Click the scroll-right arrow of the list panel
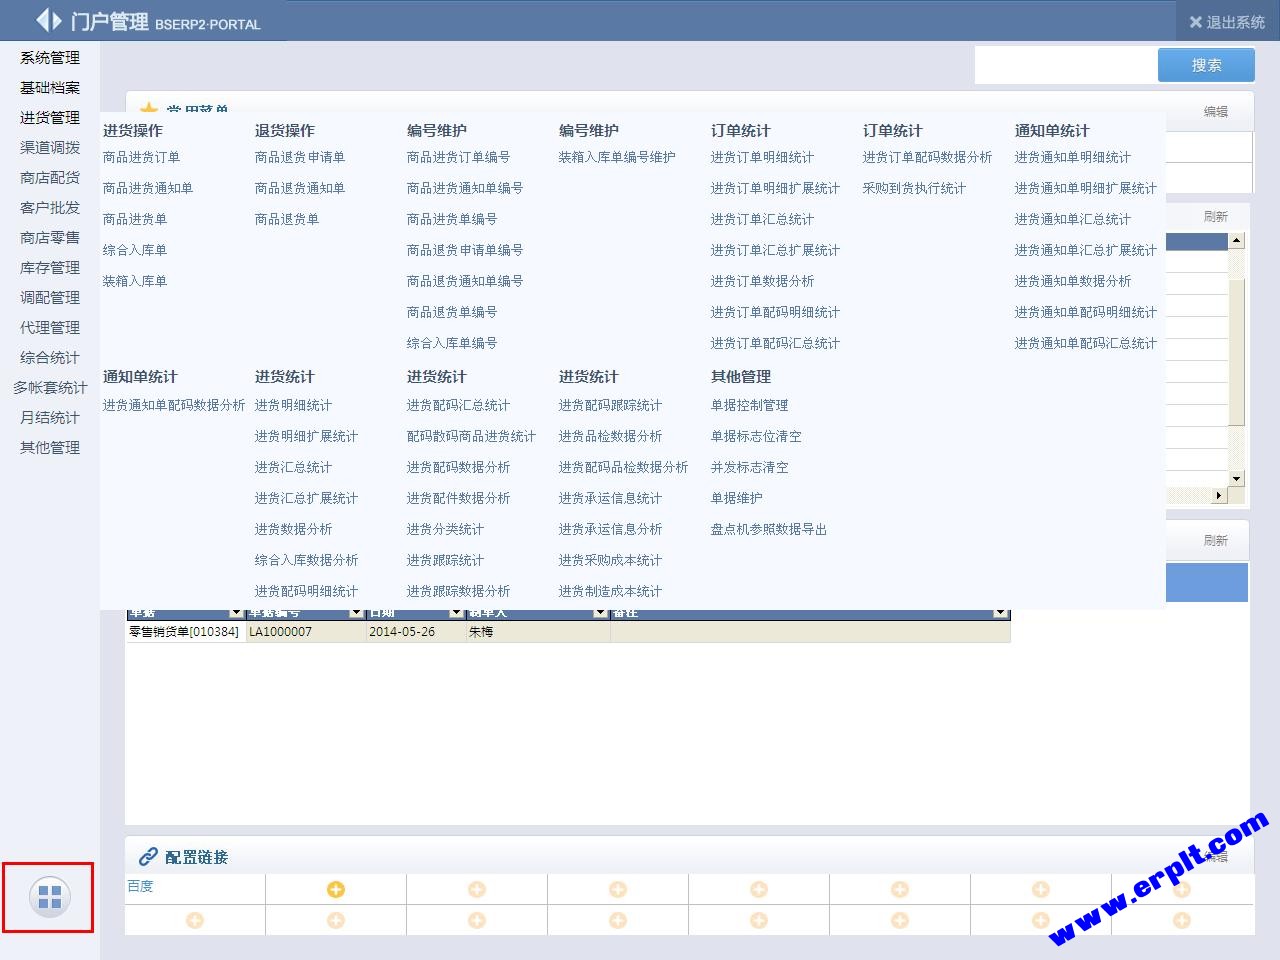Viewport: 1280px width, 960px height. pos(1218,495)
